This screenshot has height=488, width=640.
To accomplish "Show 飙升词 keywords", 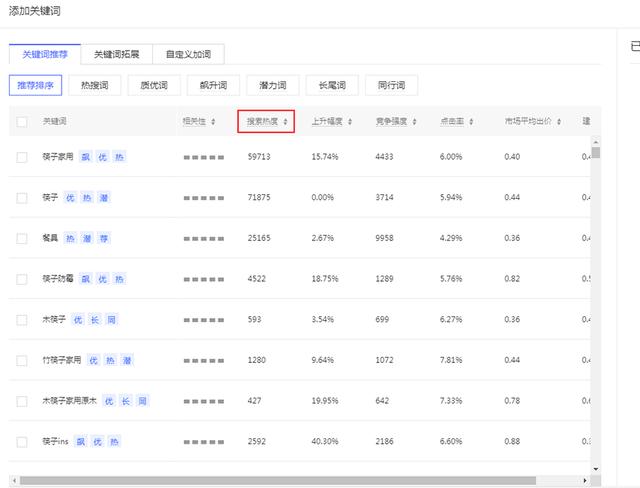I will (x=213, y=85).
